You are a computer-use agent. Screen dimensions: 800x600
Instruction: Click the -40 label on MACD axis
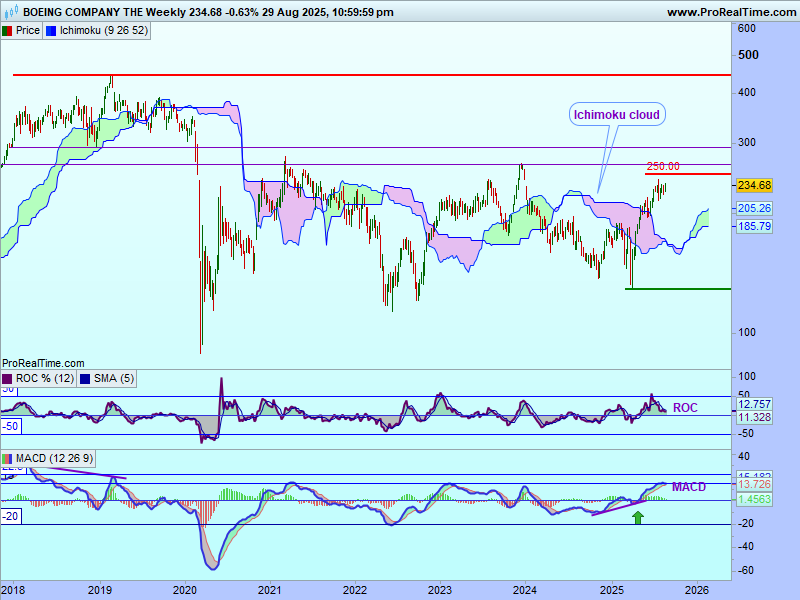[x=746, y=546]
